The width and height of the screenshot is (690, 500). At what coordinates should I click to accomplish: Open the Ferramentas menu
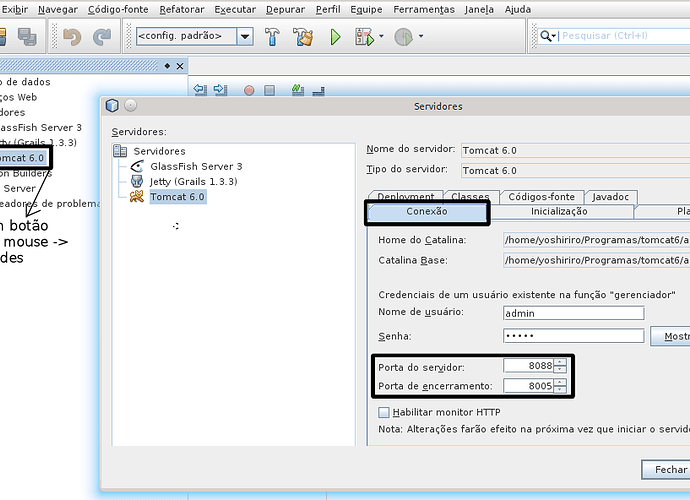click(424, 9)
